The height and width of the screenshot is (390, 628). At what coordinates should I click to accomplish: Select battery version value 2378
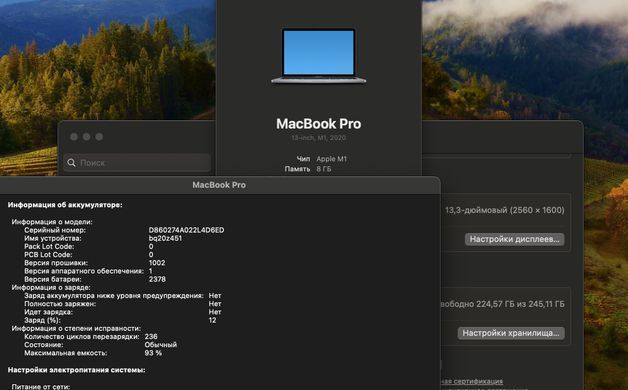[x=157, y=279]
